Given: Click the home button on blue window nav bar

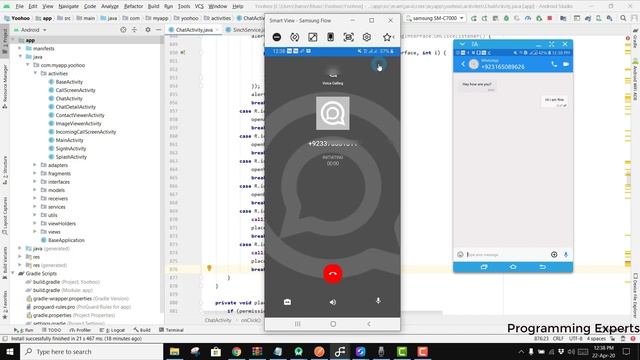Looking at the screenshot, I should click(513, 267).
